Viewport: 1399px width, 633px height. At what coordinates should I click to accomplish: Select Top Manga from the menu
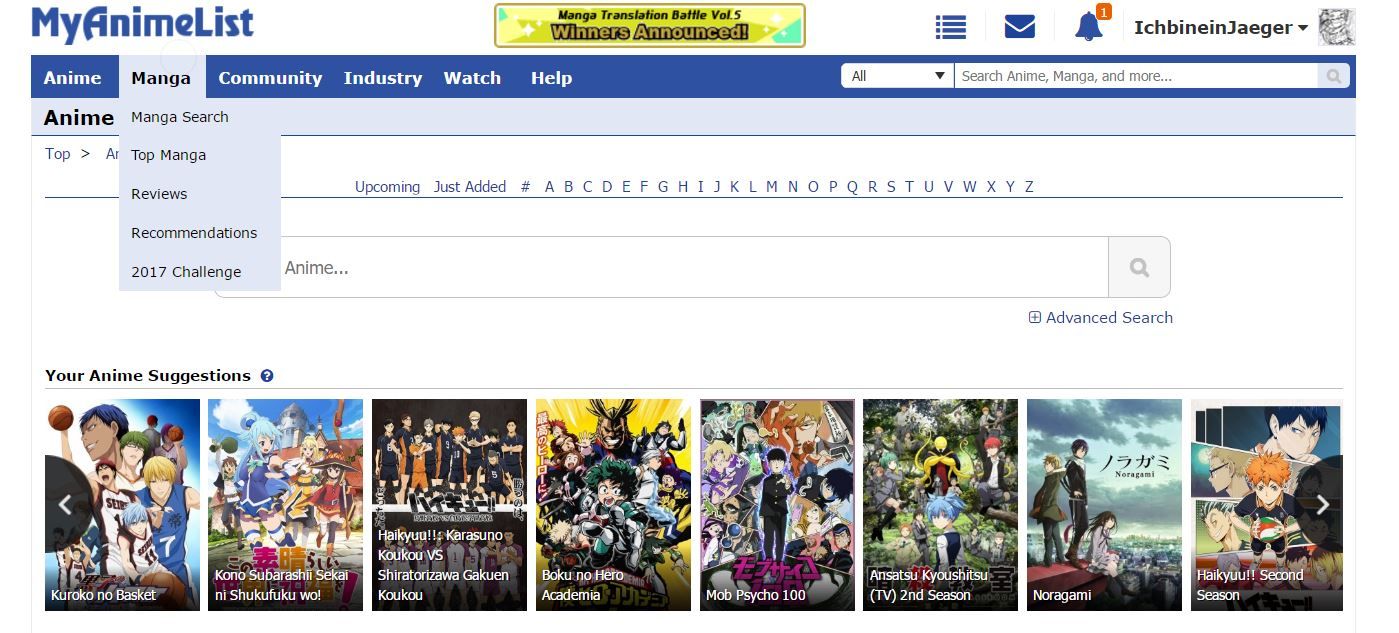click(168, 155)
